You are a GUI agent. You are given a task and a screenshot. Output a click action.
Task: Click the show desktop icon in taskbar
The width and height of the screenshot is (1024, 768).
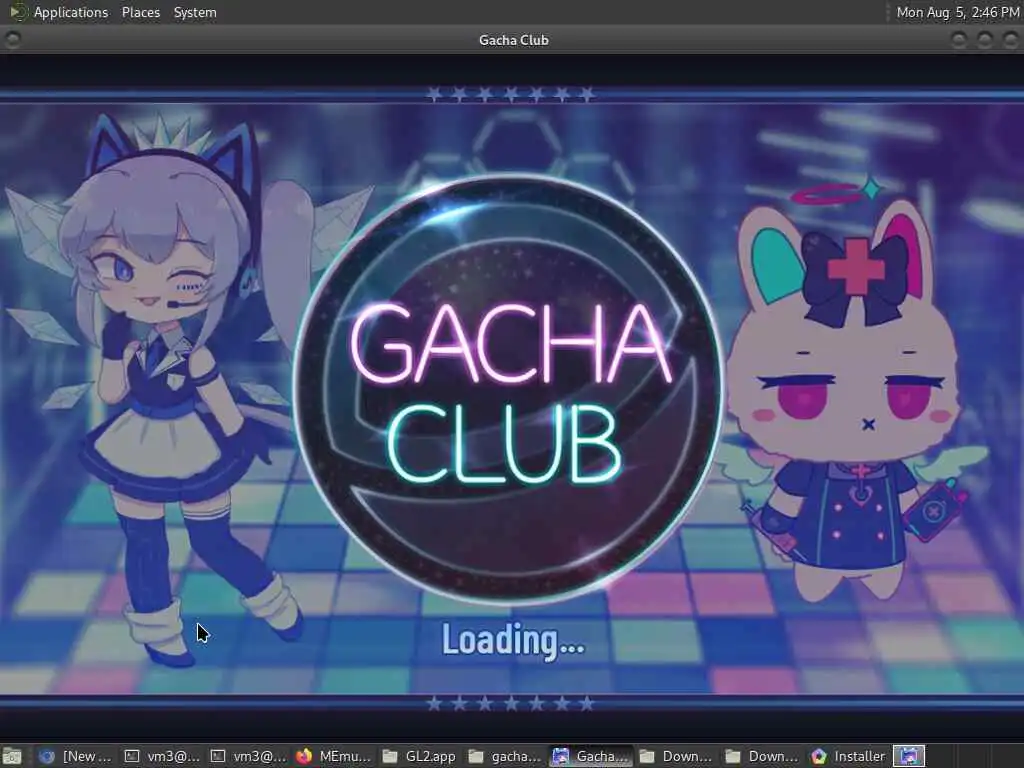(x=12, y=756)
